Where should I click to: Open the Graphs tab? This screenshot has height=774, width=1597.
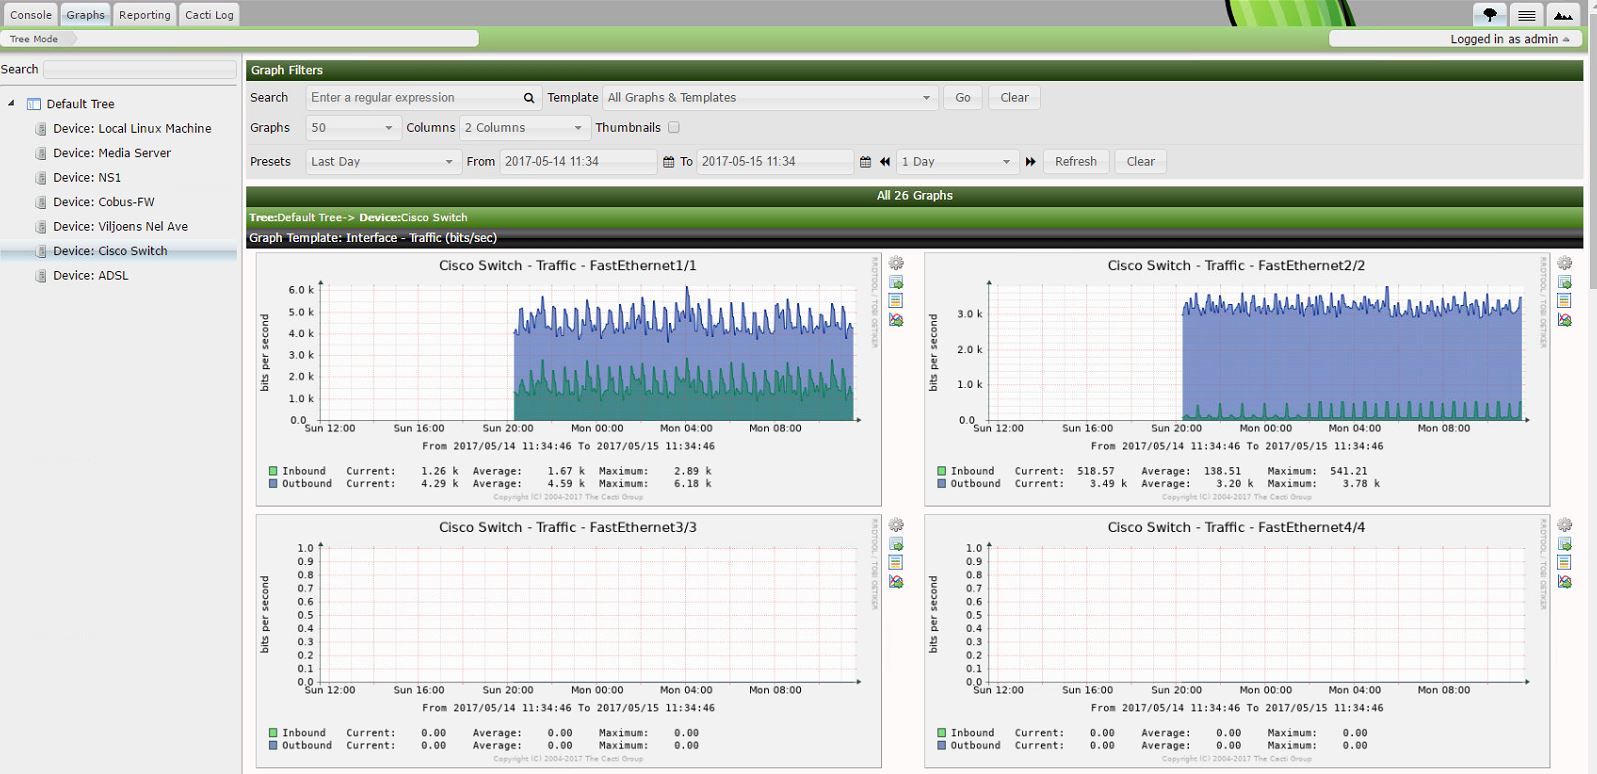pos(86,15)
